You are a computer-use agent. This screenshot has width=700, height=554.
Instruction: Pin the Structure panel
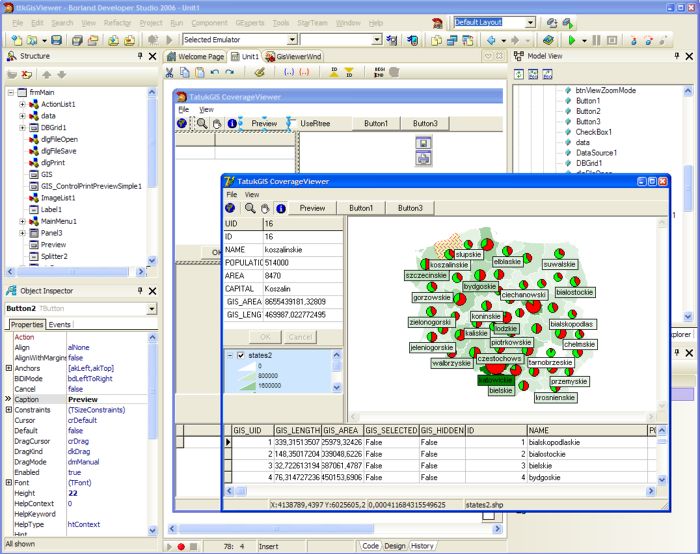tap(140, 56)
